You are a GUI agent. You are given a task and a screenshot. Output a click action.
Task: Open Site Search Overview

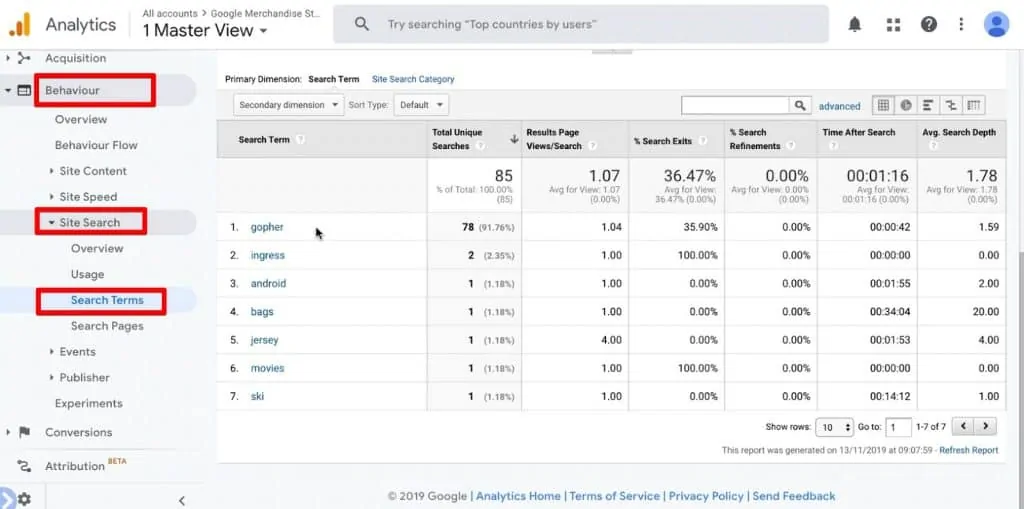pos(97,248)
